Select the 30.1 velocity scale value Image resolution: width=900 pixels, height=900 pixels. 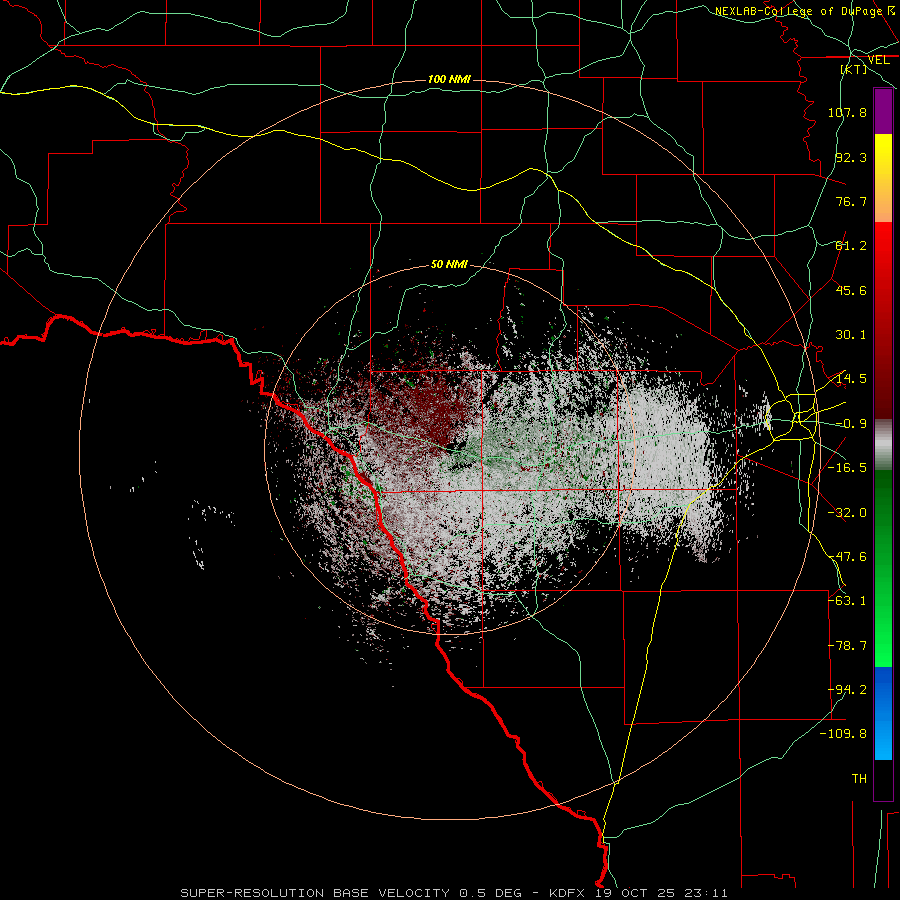[851, 335]
